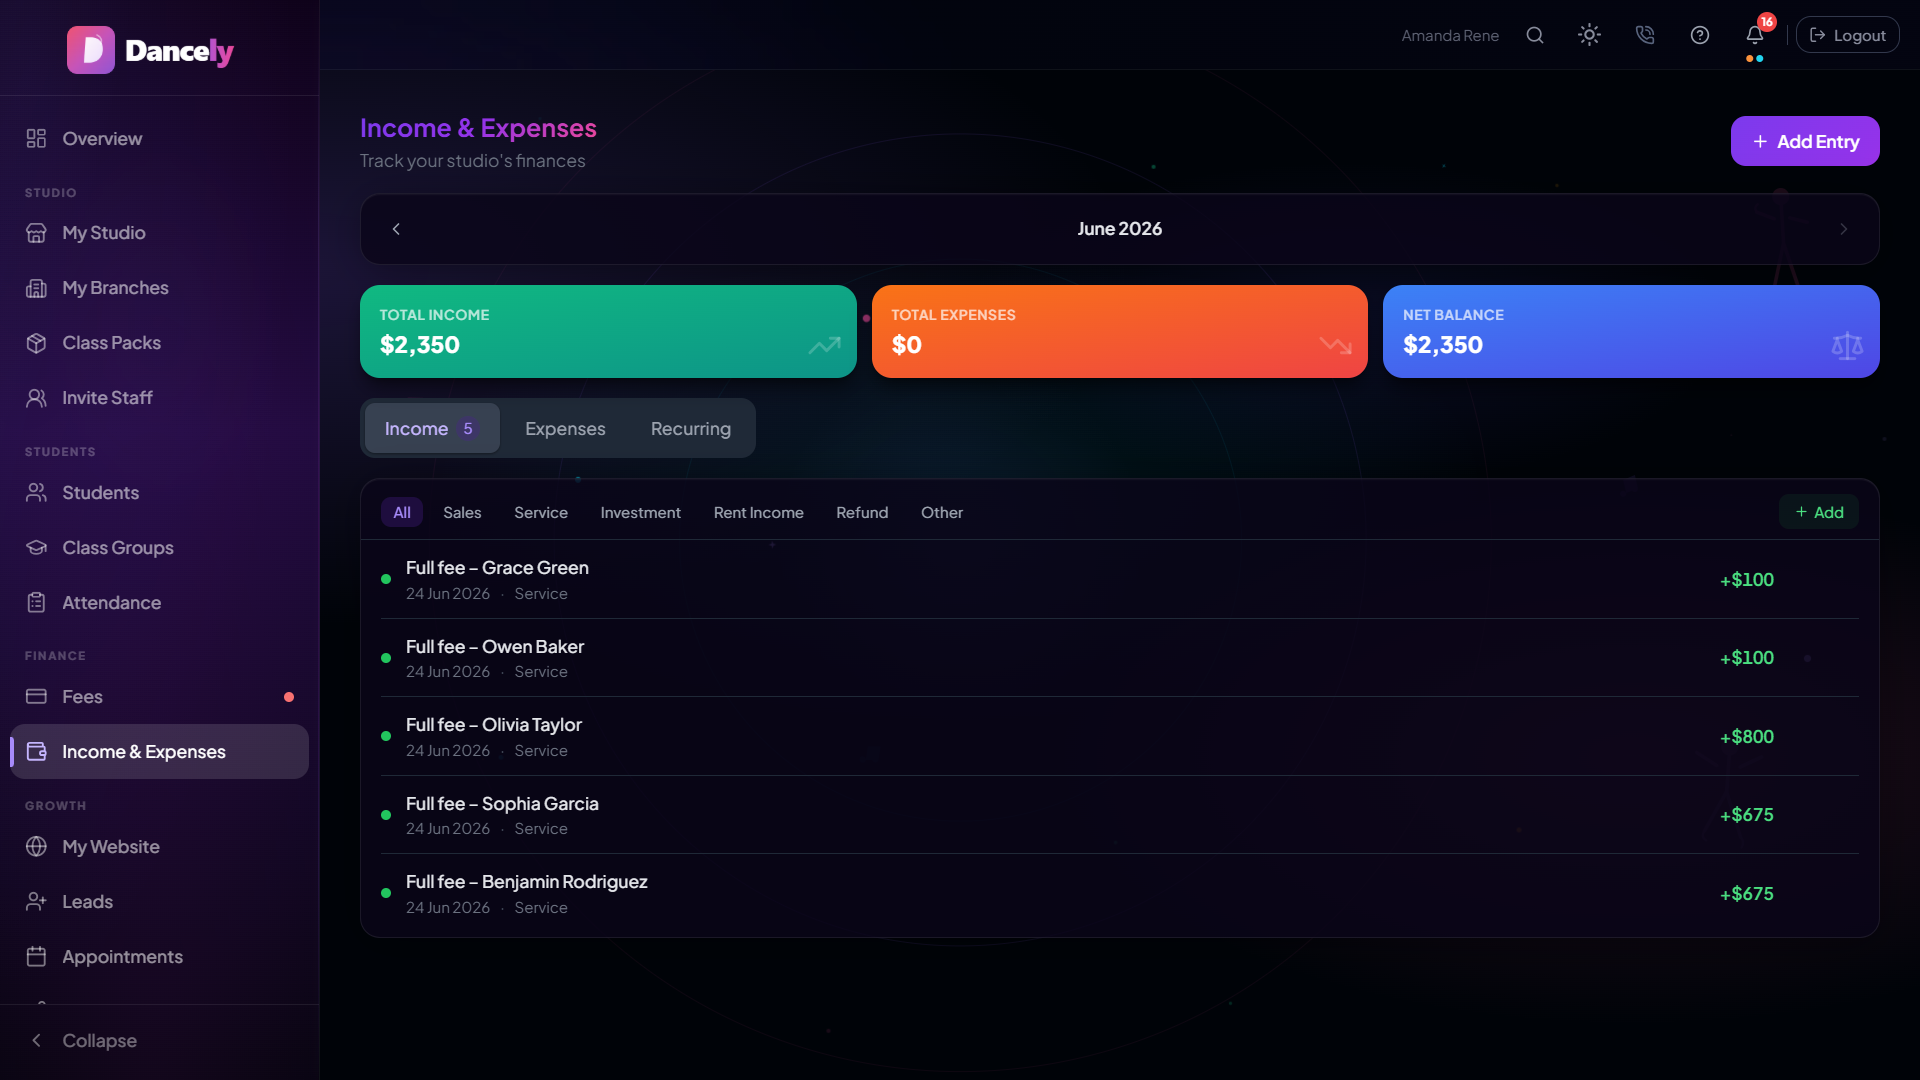Click the Logout button
Viewport: 1920px width, 1080px height.
(1848, 35)
